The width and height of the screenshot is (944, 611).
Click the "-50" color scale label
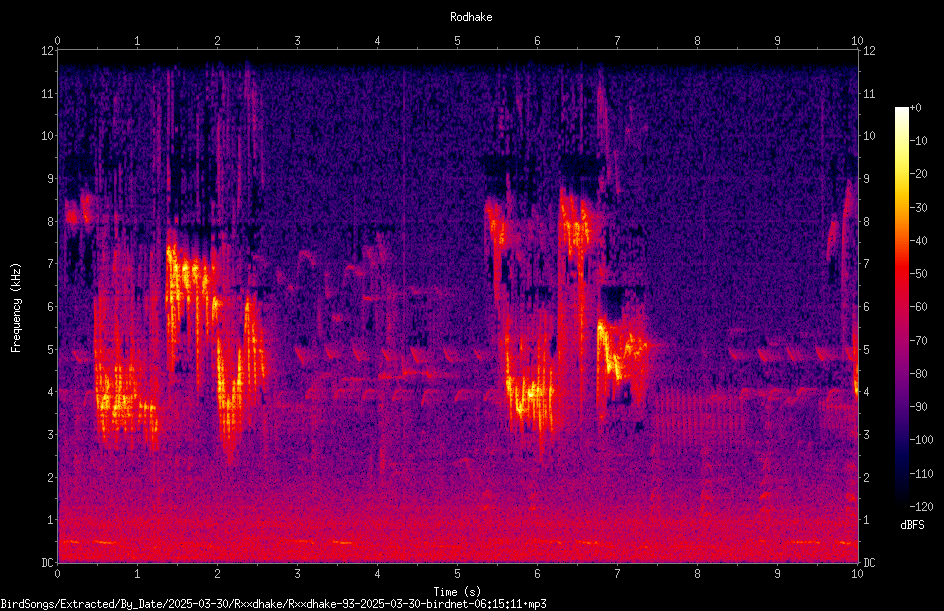918,274
